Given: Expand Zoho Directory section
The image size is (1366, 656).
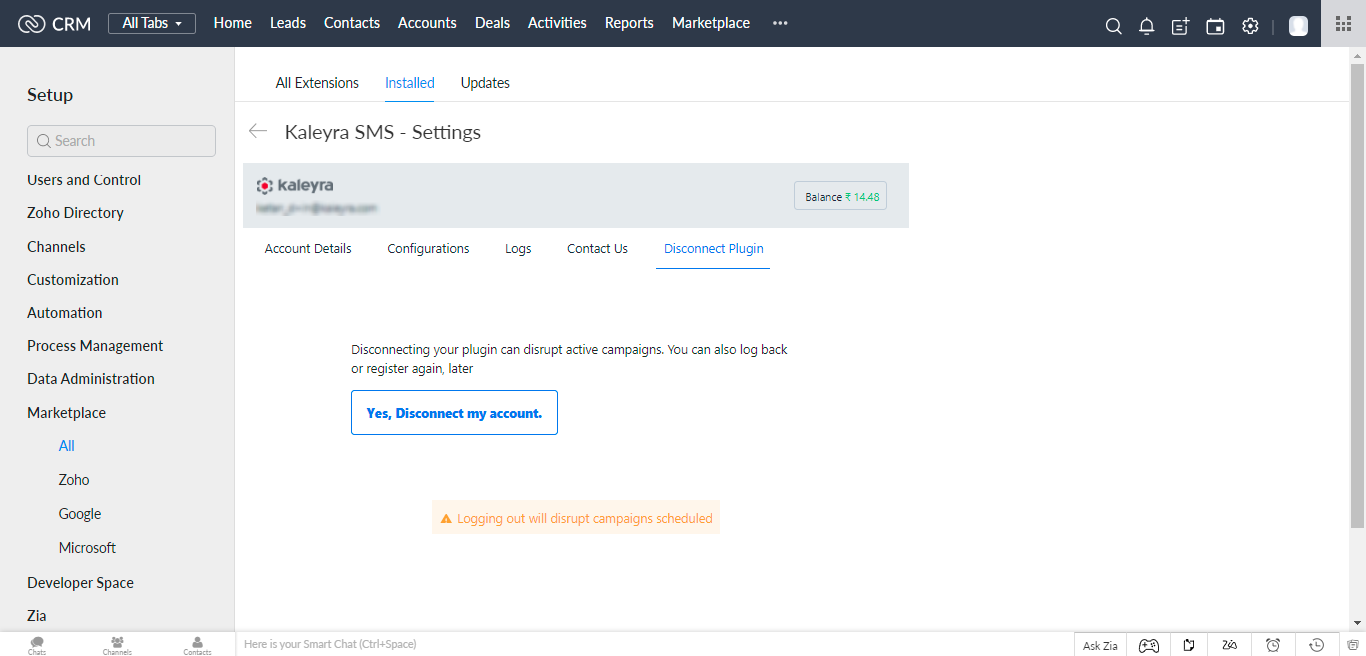Looking at the screenshot, I should [75, 213].
